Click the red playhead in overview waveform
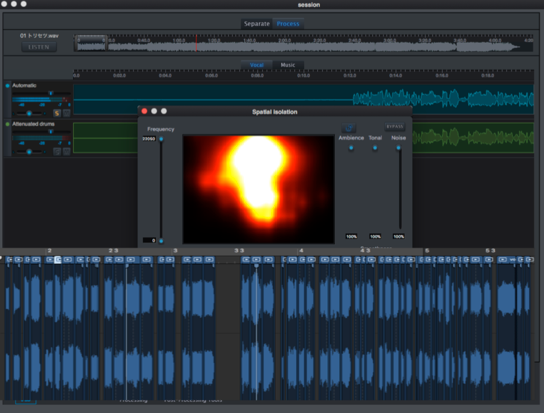This screenshot has width=544, height=413. point(196,43)
